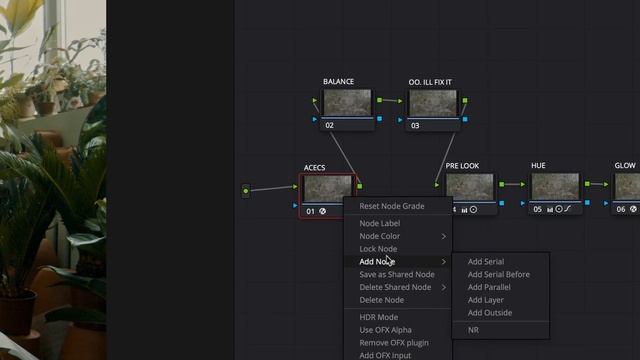Click the green RGB input of BALANCE node
Image resolution: width=640 pixels, height=360 pixels.
315,100
